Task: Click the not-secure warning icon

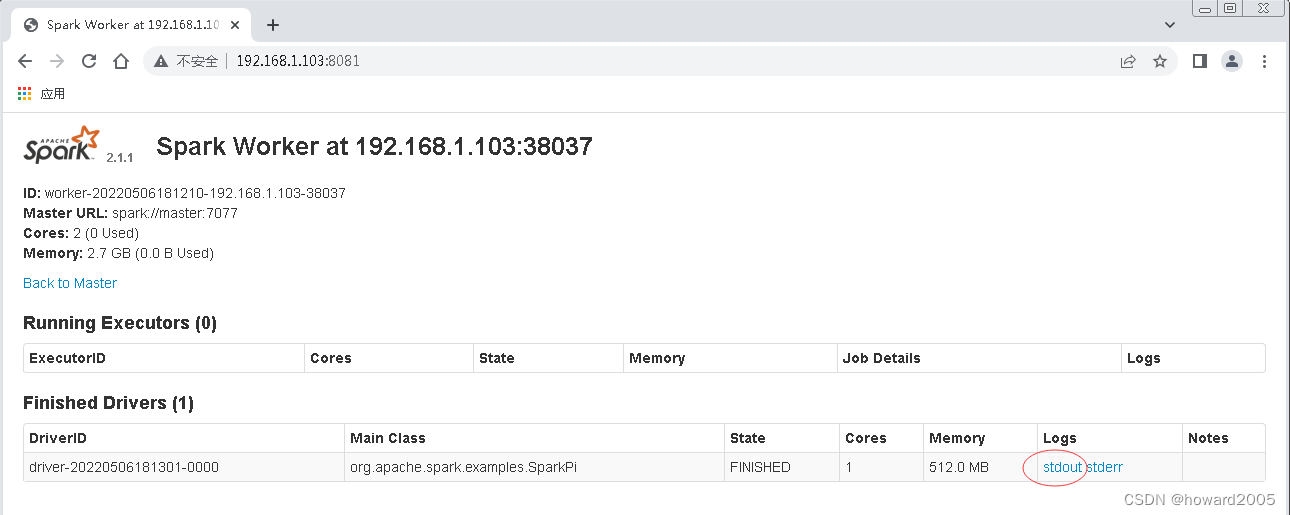Action: coord(163,61)
